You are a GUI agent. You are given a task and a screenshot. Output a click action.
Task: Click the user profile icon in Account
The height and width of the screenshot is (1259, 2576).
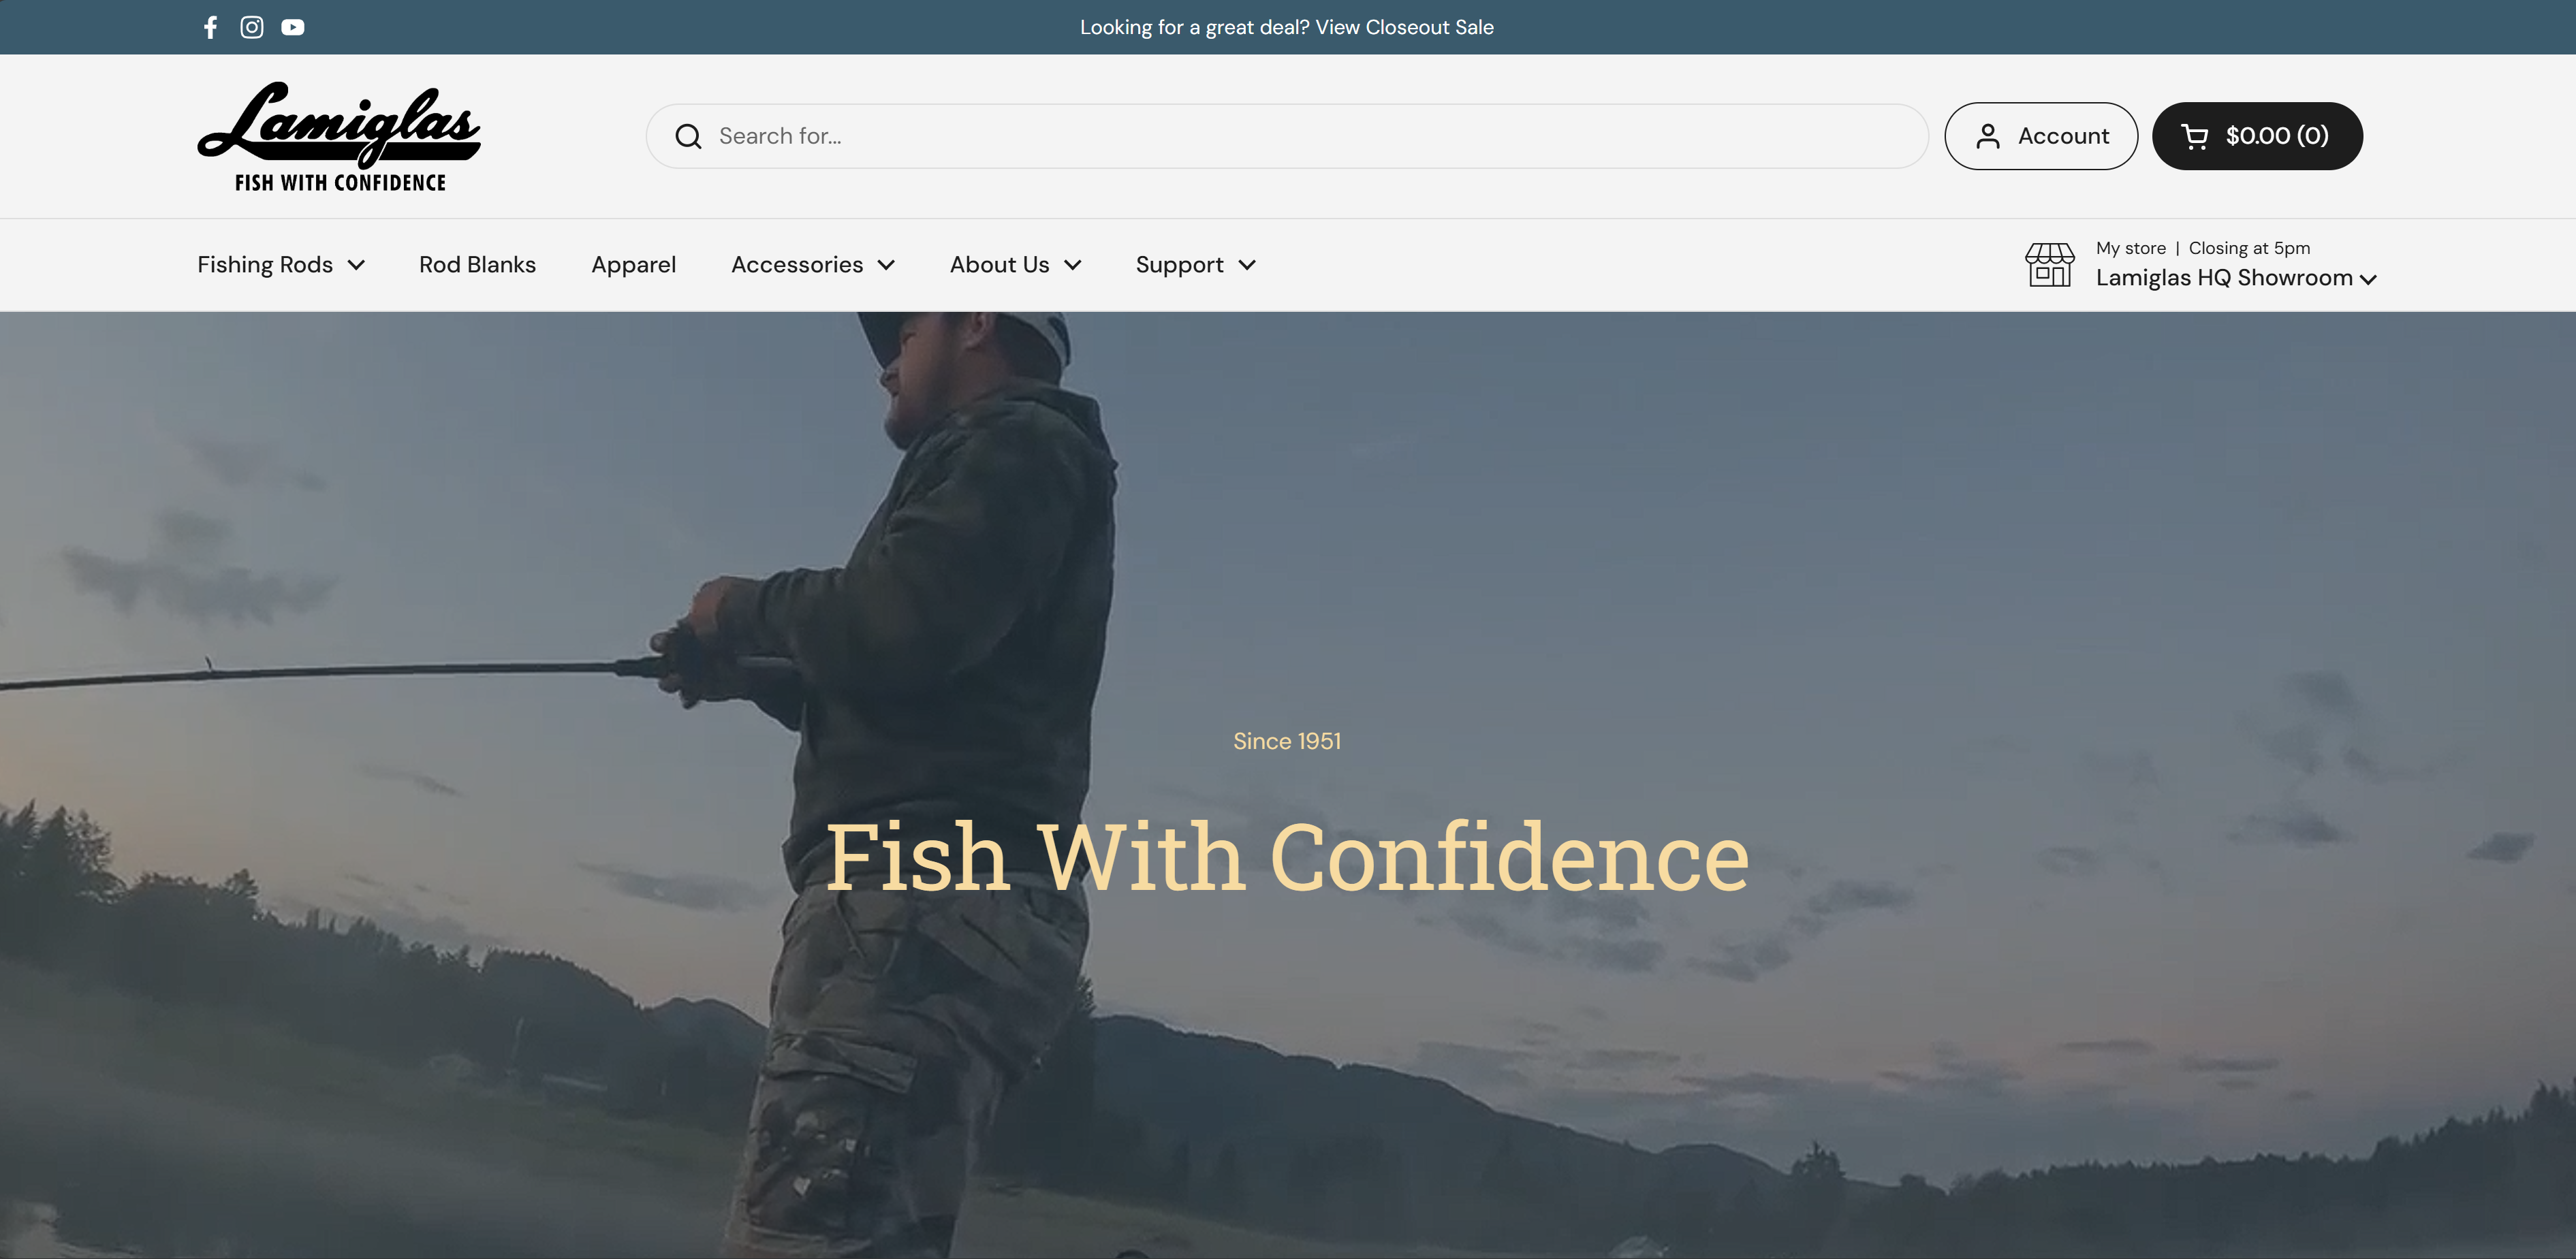tap(1988, 136)
